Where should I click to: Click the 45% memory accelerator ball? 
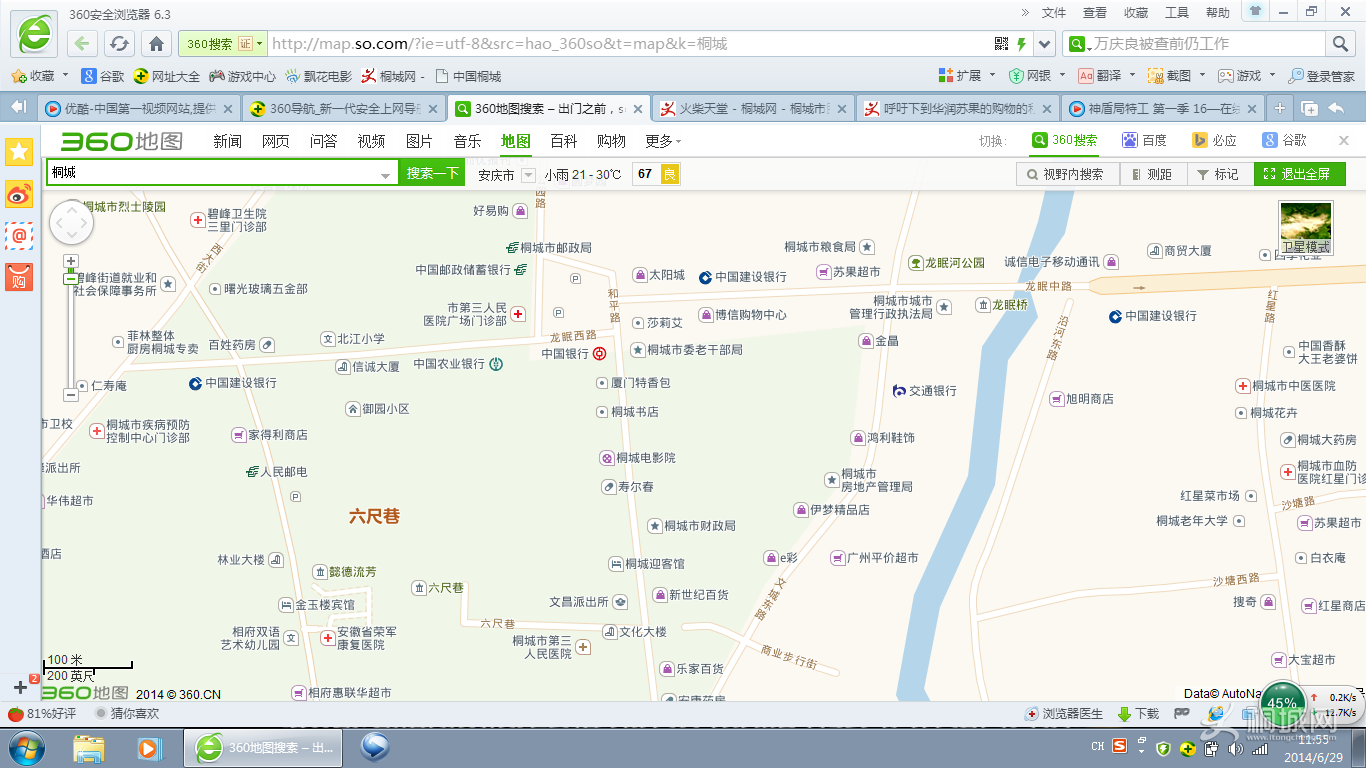[1283, 703]
